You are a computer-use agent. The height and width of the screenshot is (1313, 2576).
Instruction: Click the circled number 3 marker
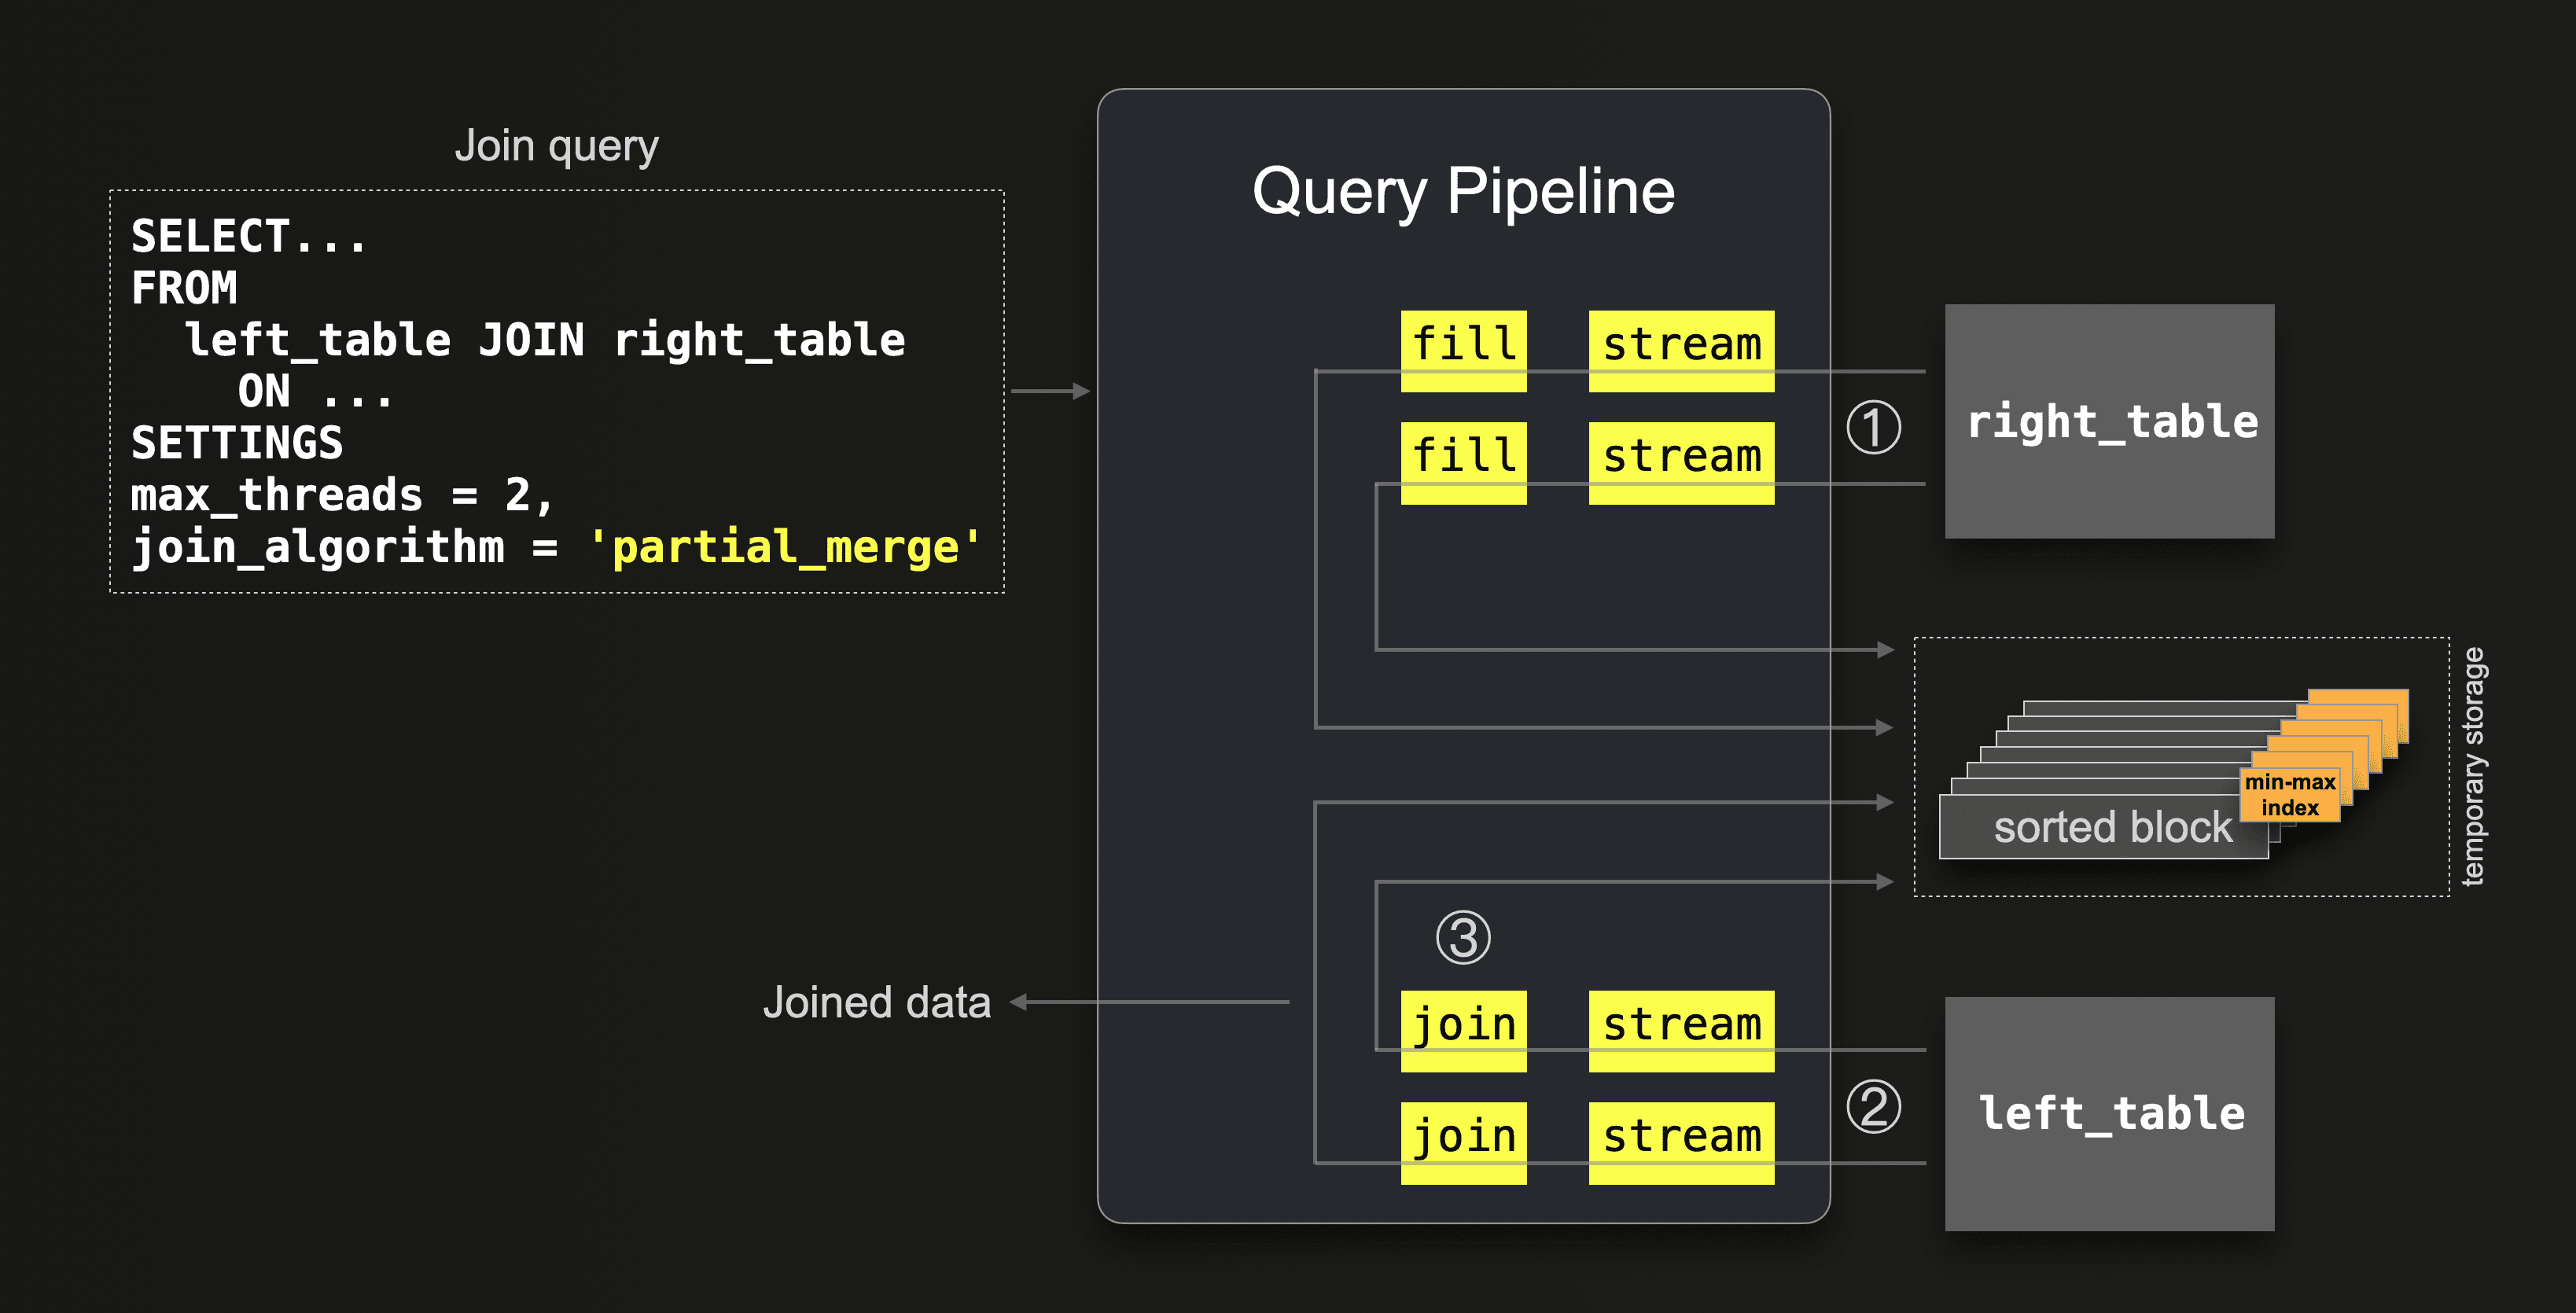point(1462,937)
